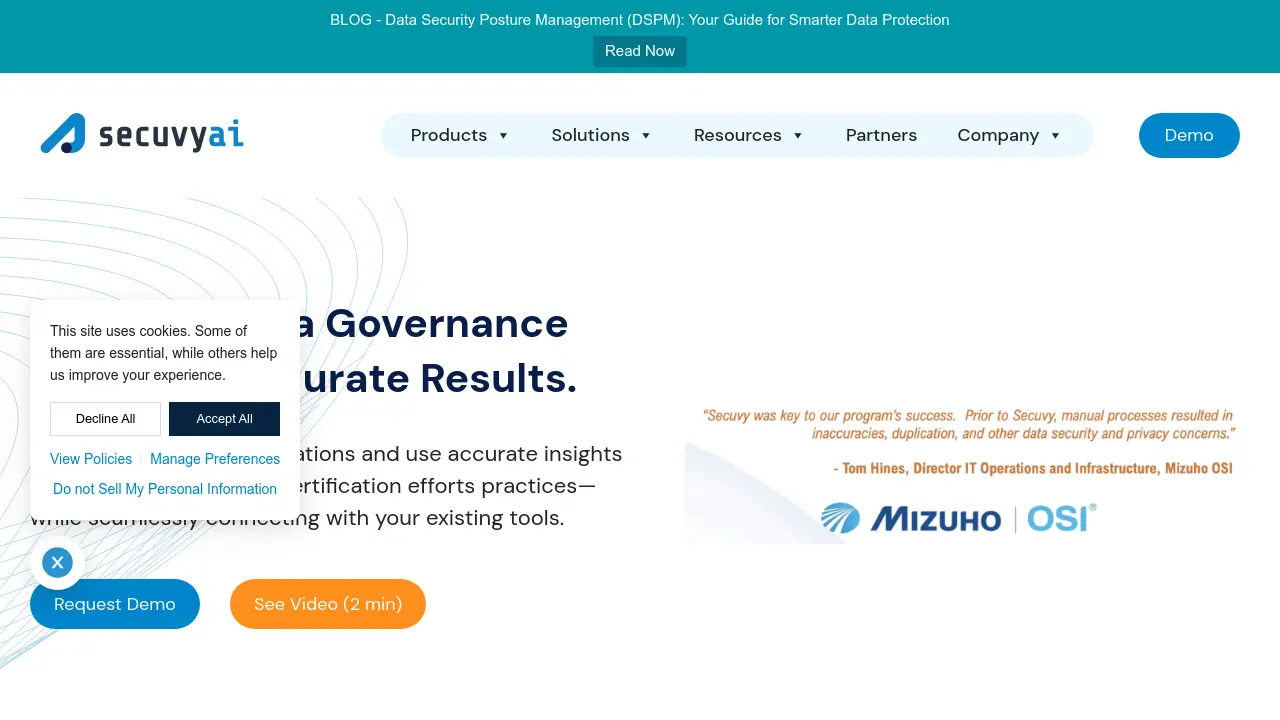Screen dimensions: 1280x720
Task: Close the cookie widget with X icon
Action: click(57, 562)
